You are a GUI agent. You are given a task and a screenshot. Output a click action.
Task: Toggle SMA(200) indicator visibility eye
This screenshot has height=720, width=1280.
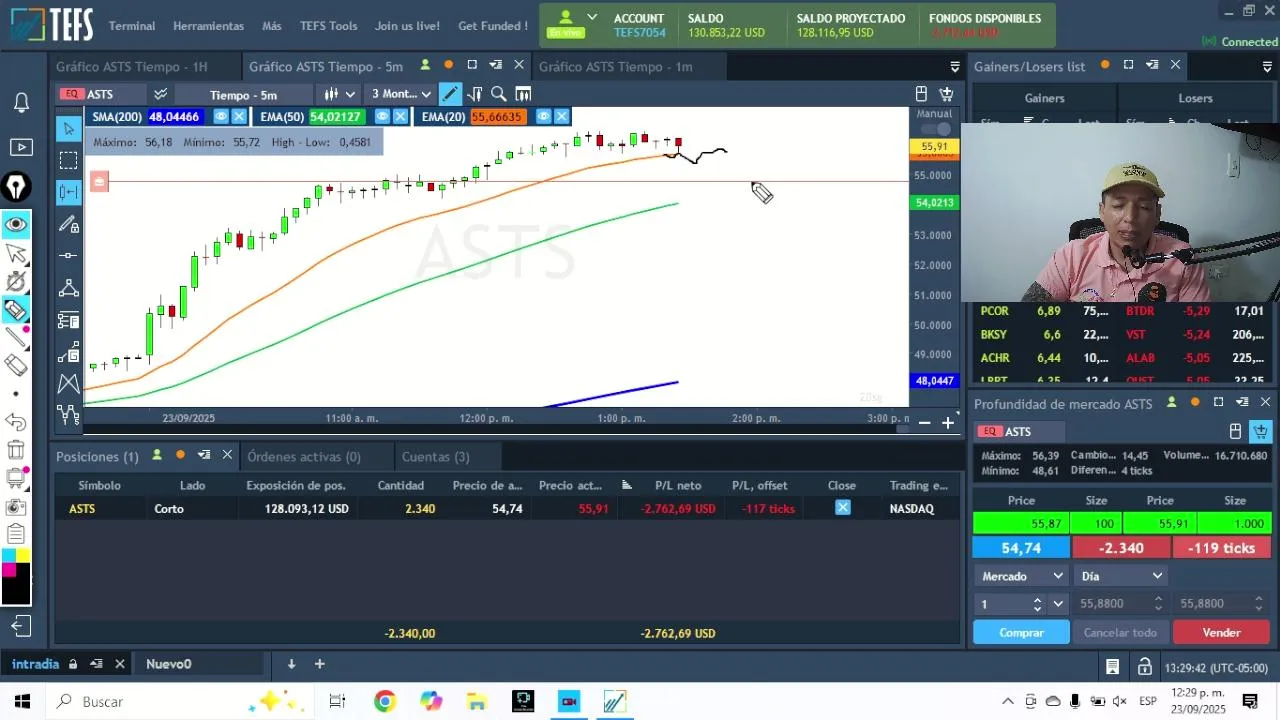pyautogui.click(x=220, y=117)
